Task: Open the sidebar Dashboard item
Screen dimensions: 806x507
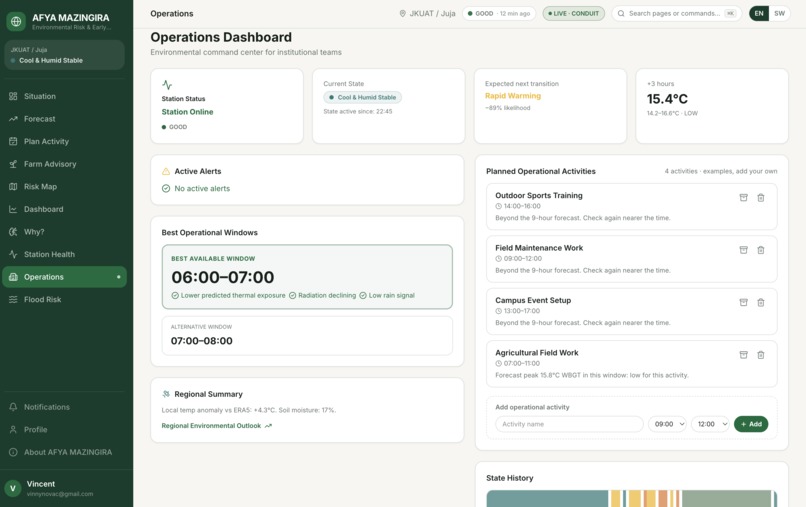Action: coord(65,209)
